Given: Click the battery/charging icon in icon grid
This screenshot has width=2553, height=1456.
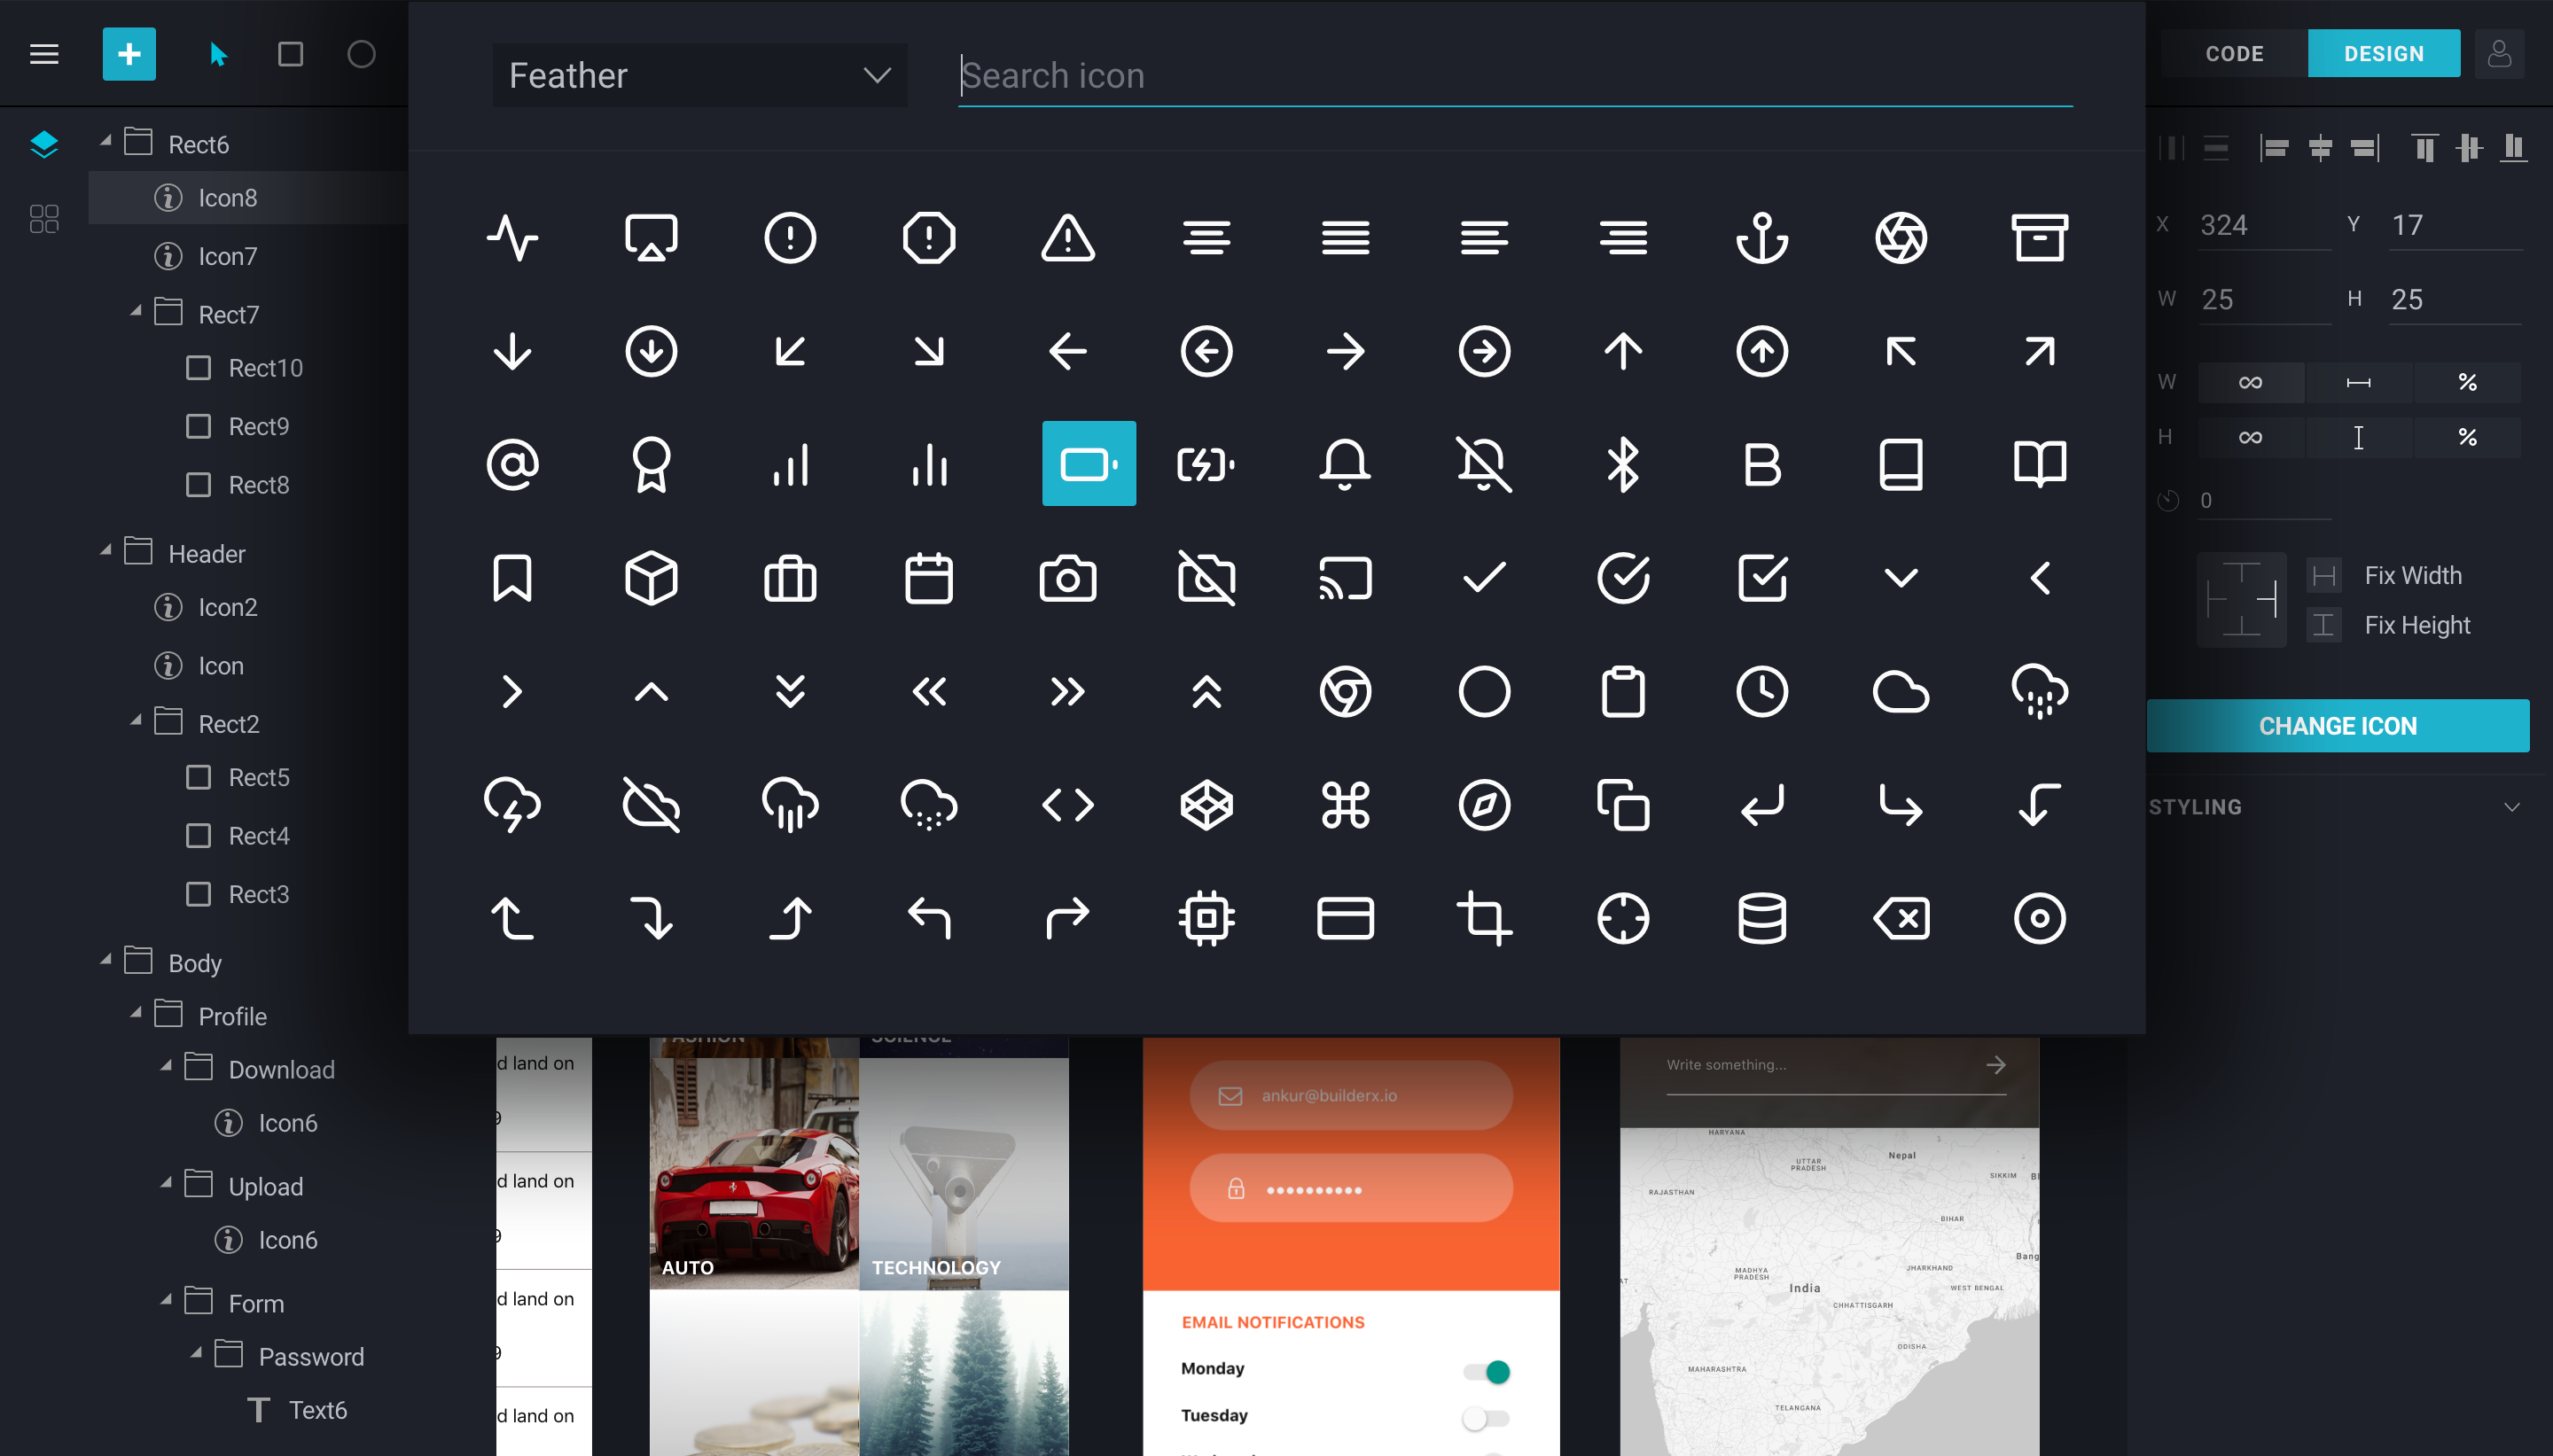Looking at the screenshot, I should pos(1206,463).
